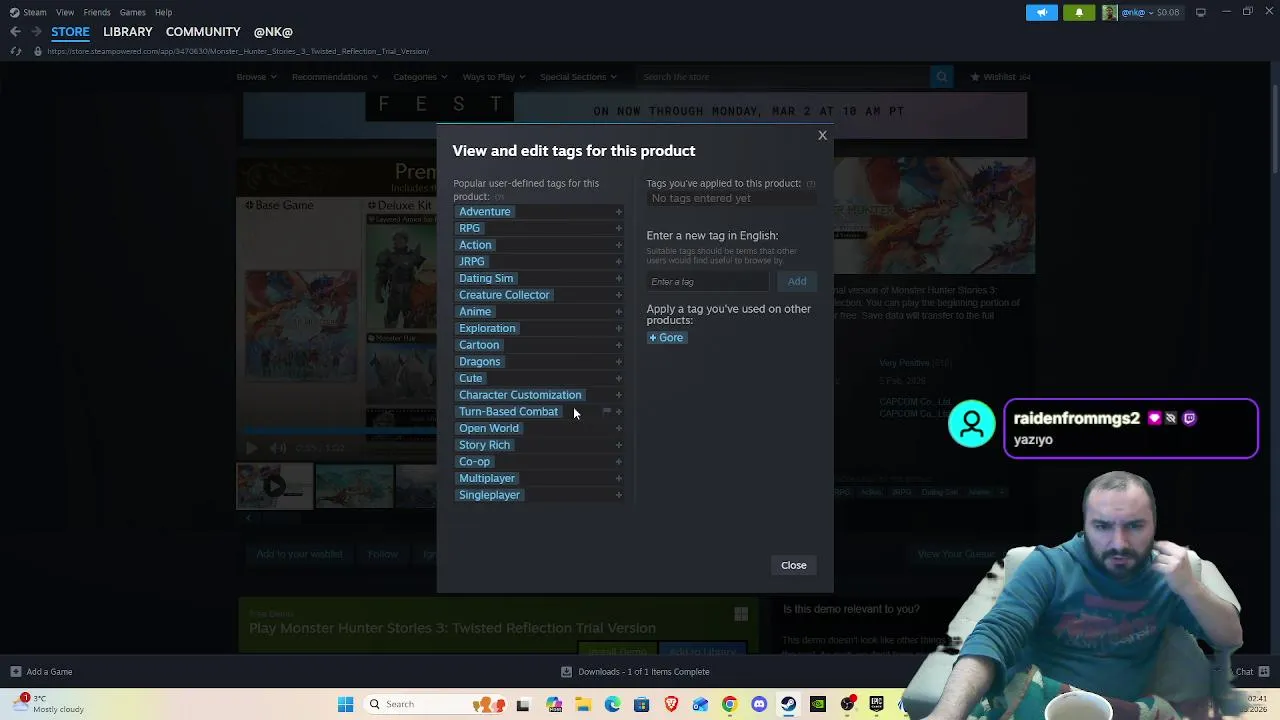Open the Games menu
The height and width of the screenshot is (720, 1280).
pos(132,12)
